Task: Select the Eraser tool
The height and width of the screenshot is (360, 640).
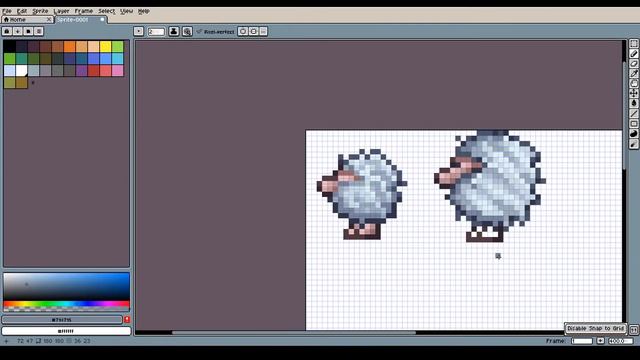Action: (x=633, y=64)
